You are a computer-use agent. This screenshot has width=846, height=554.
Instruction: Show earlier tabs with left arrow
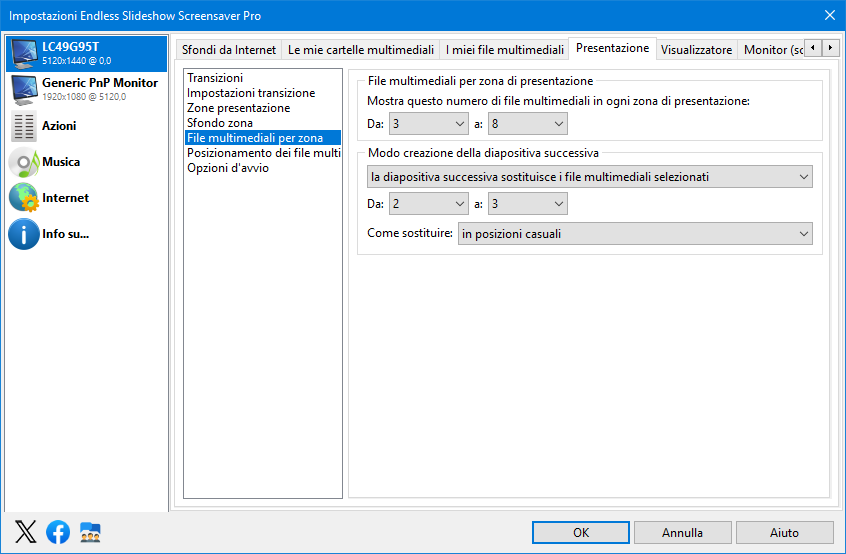813,48
